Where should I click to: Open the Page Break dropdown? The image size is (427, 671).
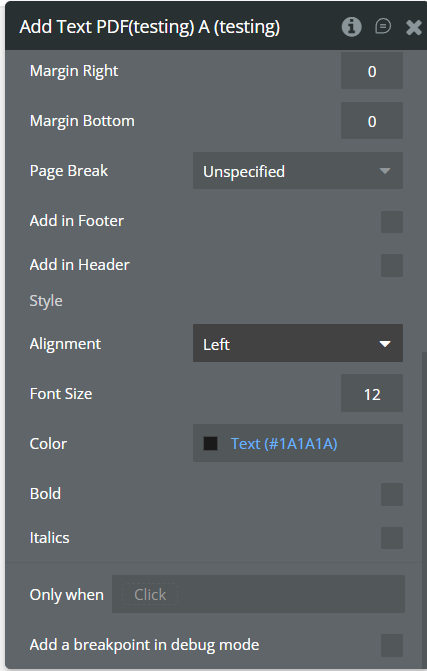(x=298, y=171)
